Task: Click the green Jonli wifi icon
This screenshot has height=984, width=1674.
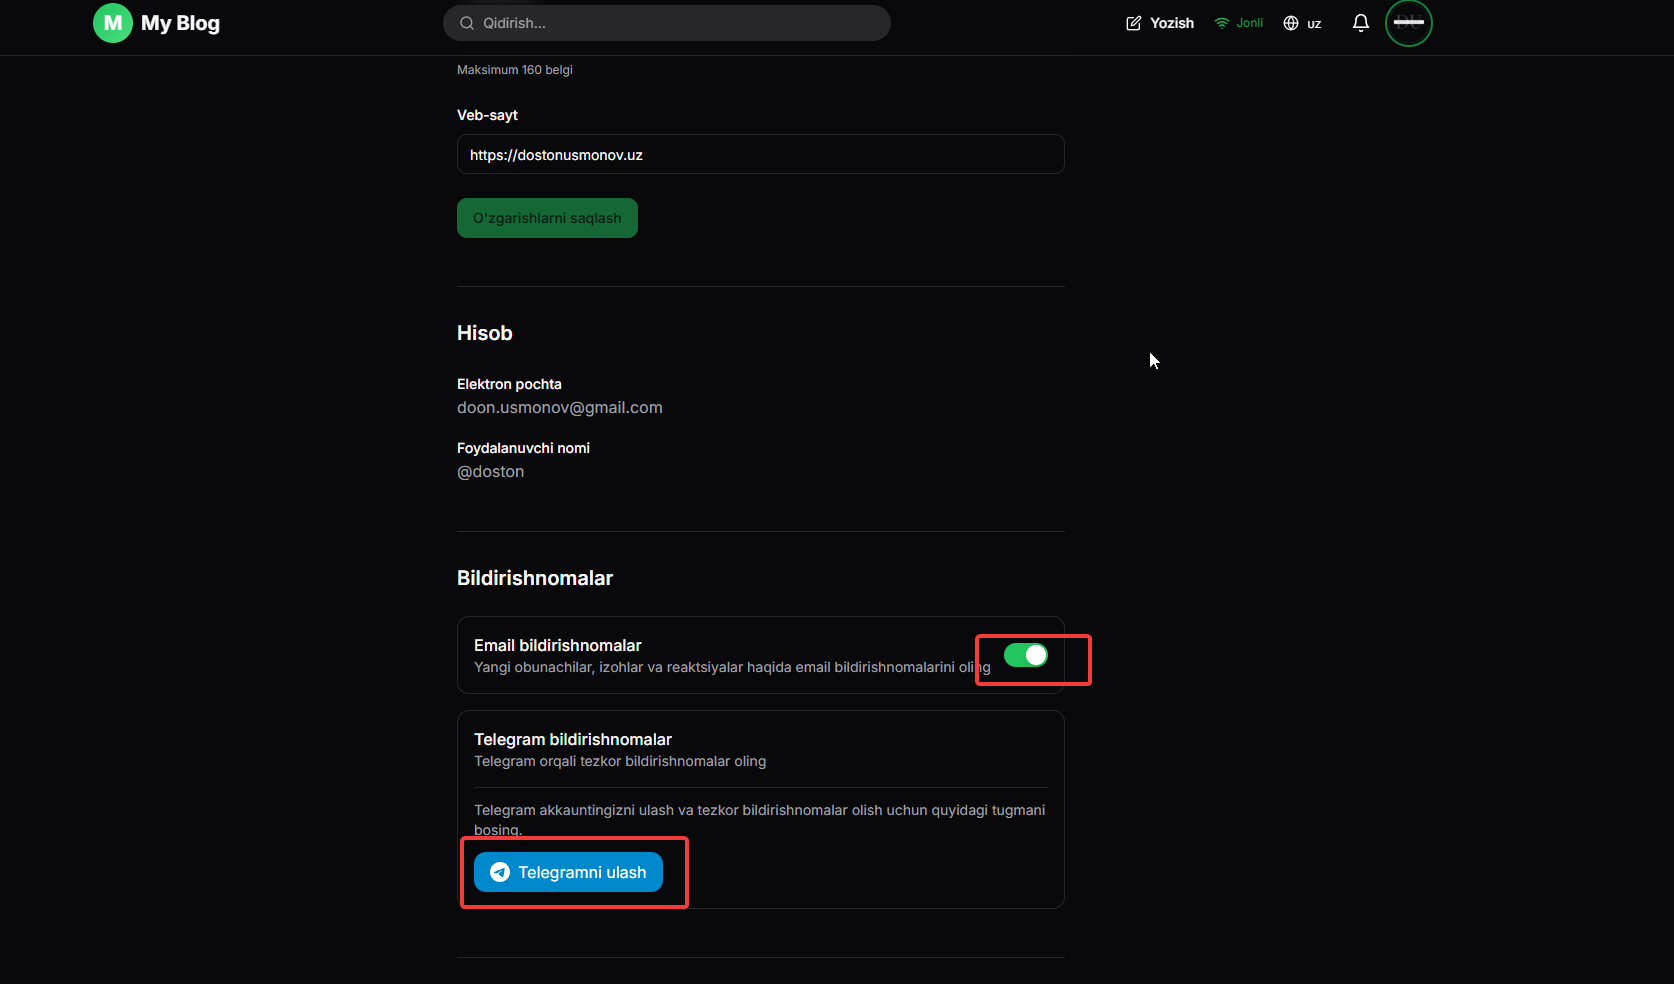Action: pos(1222,23)
